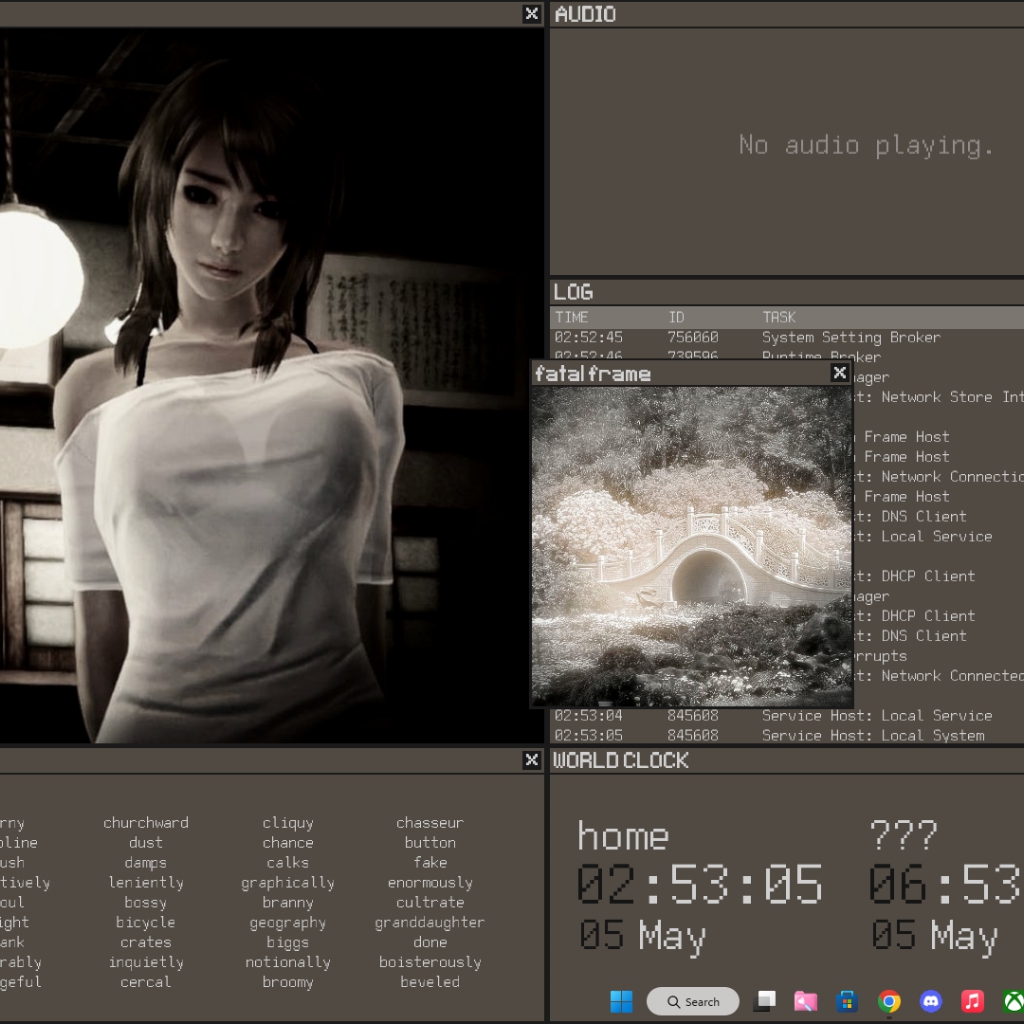Screen dimensions: 1024x1024
Task: Click the word 'granddaughter'
Action: click(x=430, y=922)
